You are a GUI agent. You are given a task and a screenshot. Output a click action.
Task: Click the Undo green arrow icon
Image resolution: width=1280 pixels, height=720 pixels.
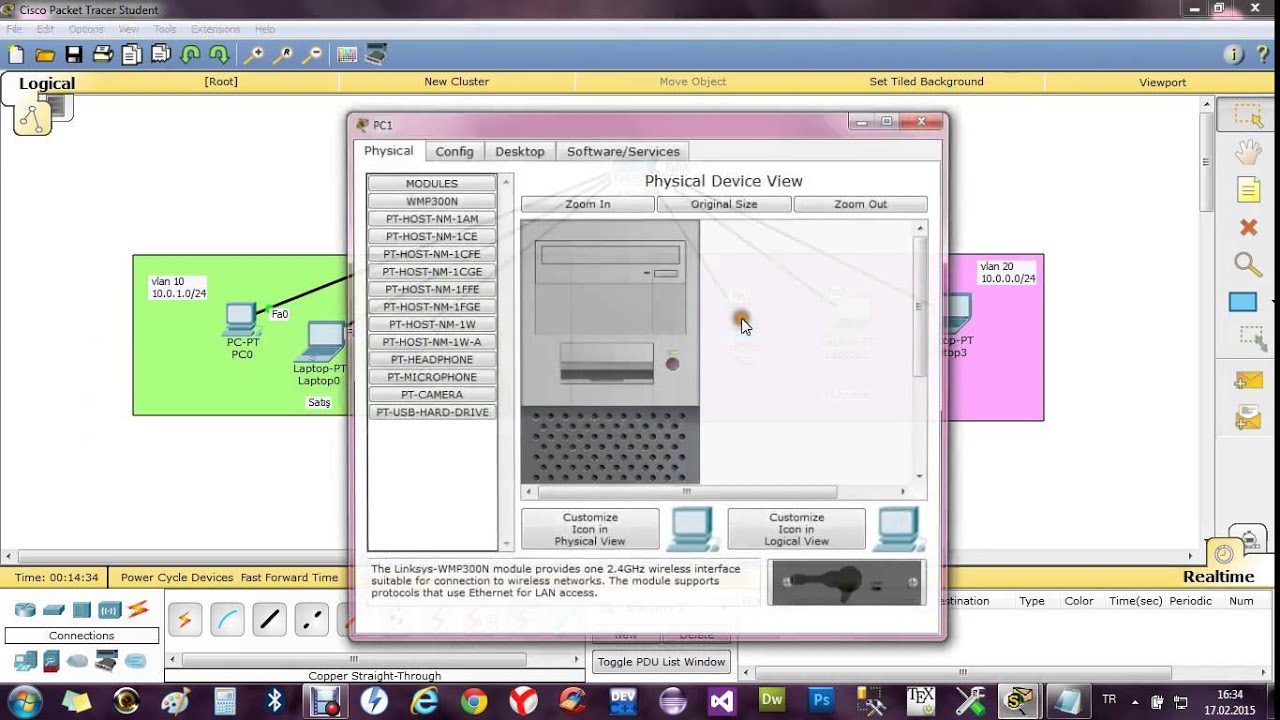[190, 55]
